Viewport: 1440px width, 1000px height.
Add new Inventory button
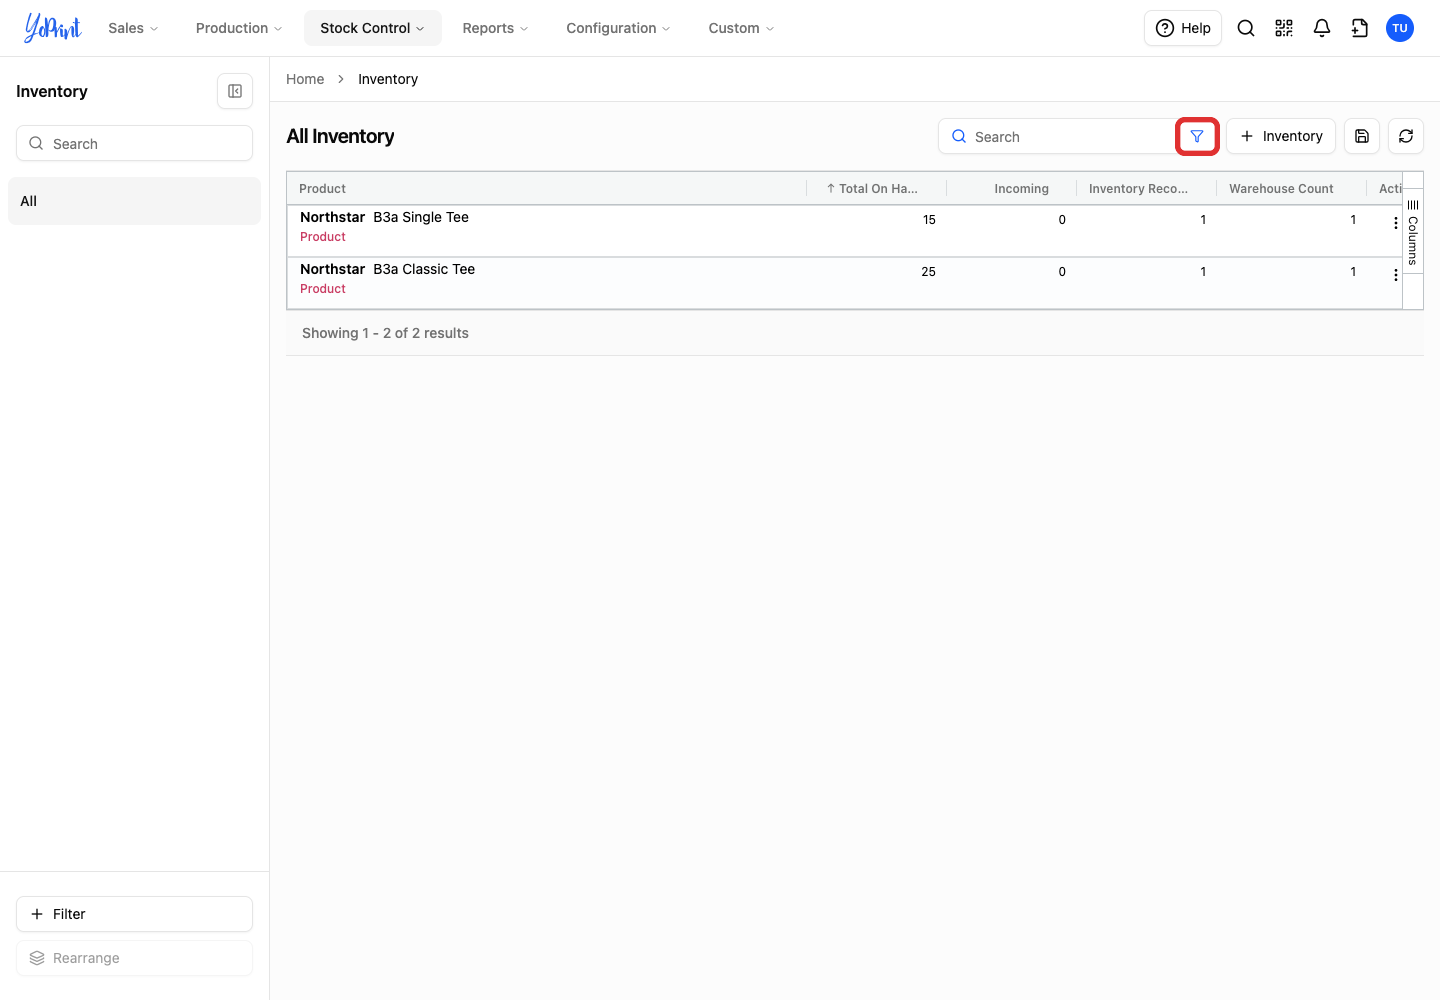(1281, 136)
